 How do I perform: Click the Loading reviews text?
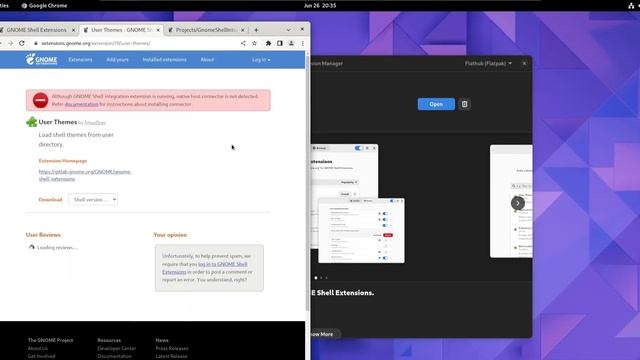coord(57,247)
